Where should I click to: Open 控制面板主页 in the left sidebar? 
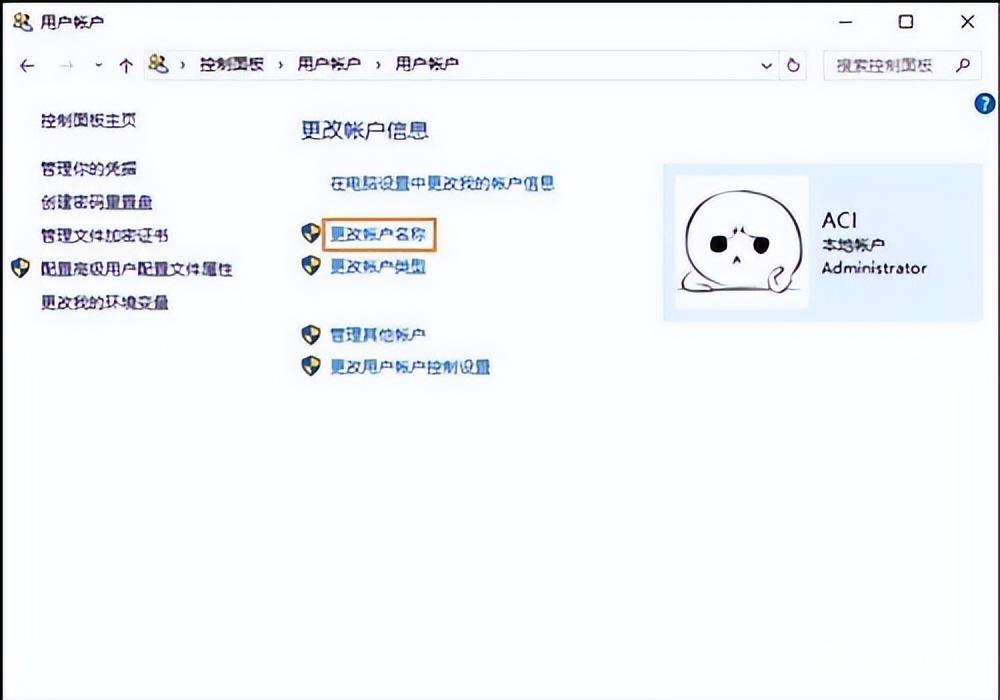click(88, 120)
